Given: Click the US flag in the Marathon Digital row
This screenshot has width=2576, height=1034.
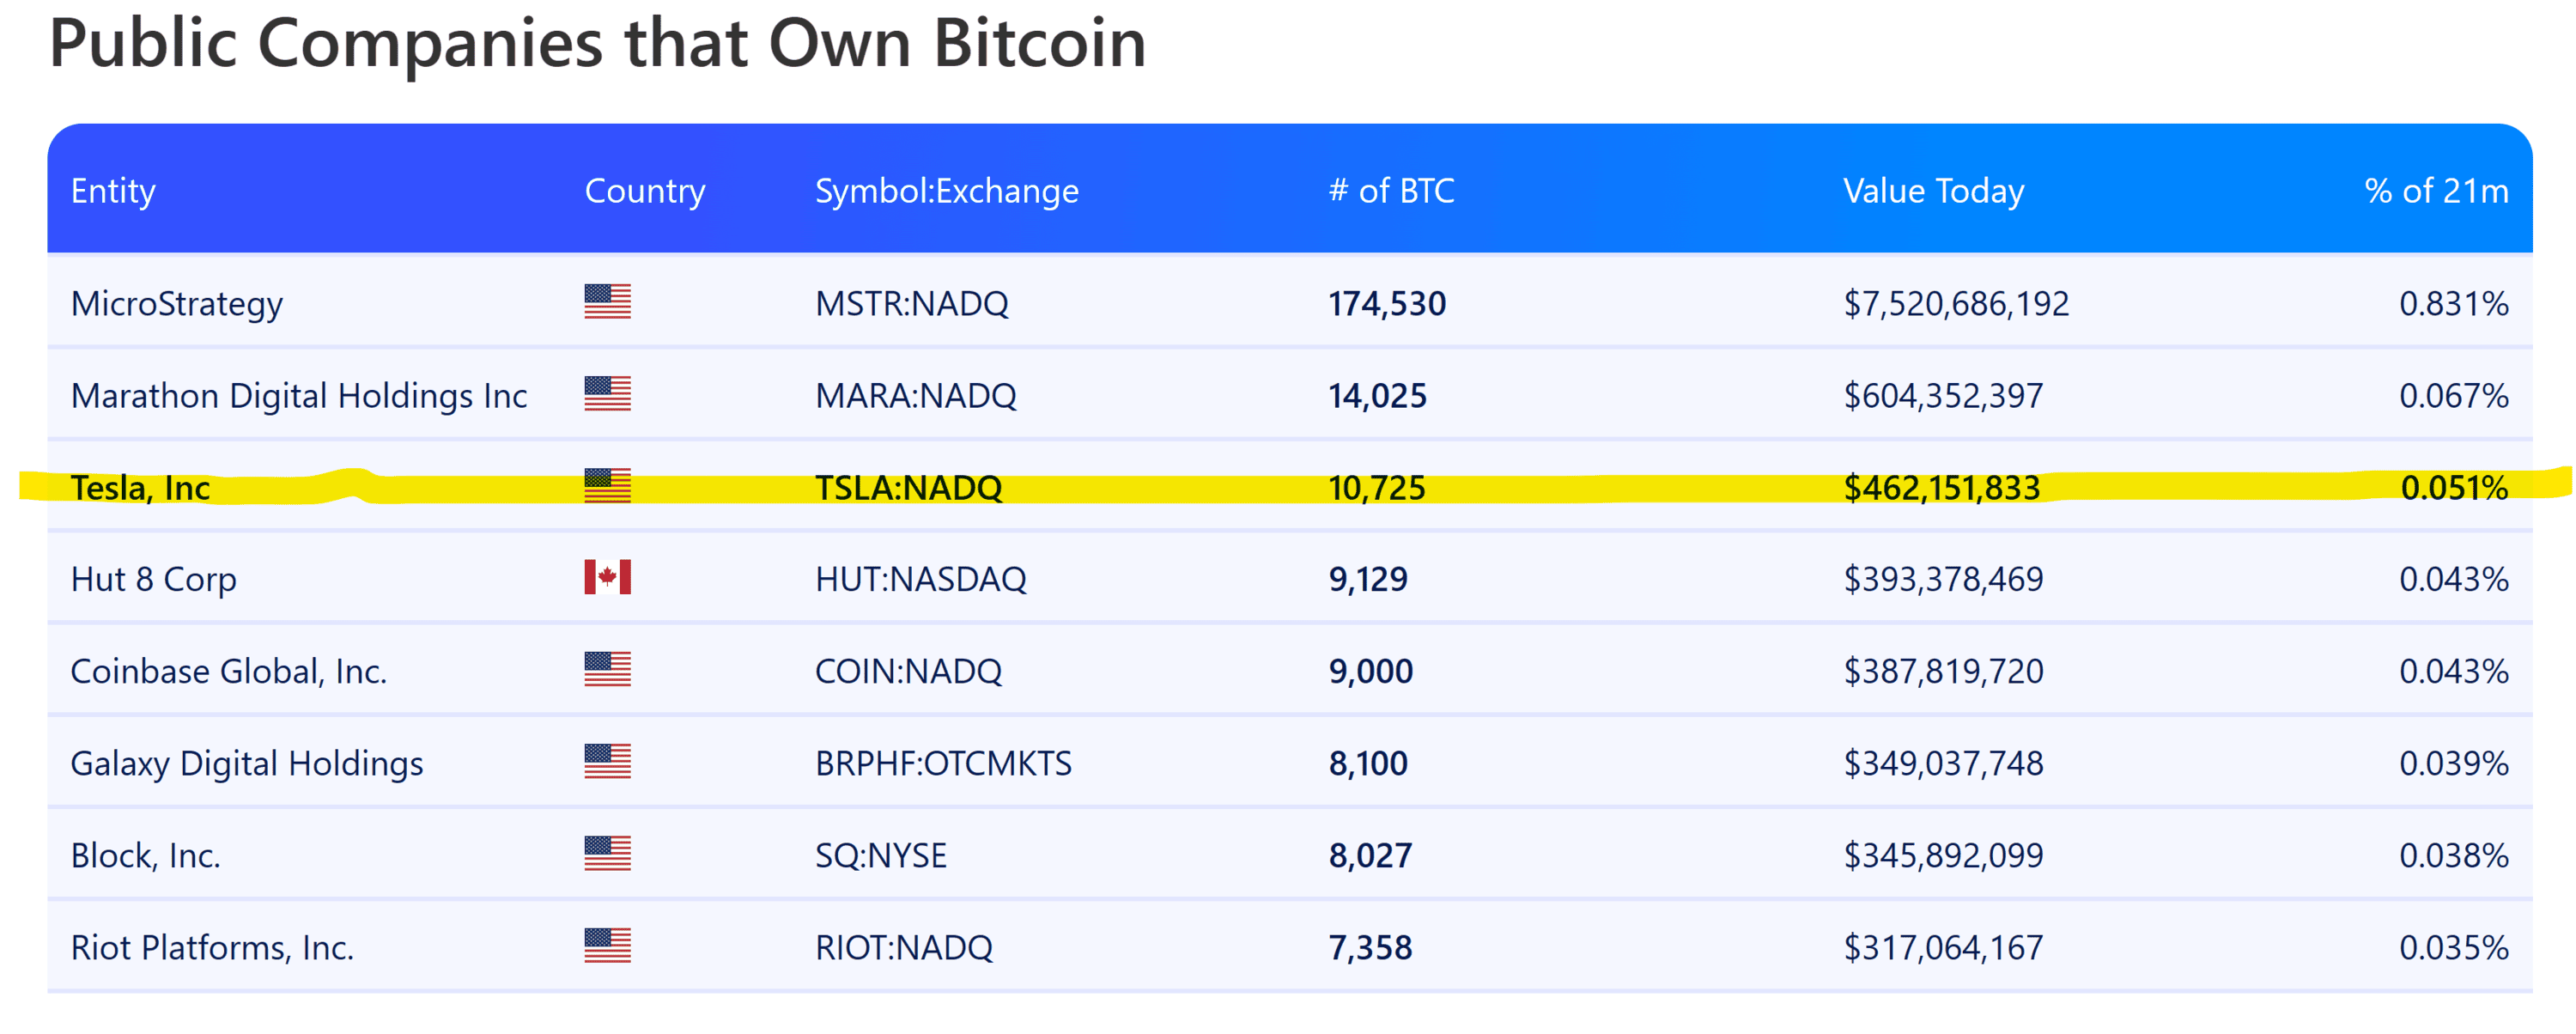Looking at the screenshot, I should click(x=607, y=393).
